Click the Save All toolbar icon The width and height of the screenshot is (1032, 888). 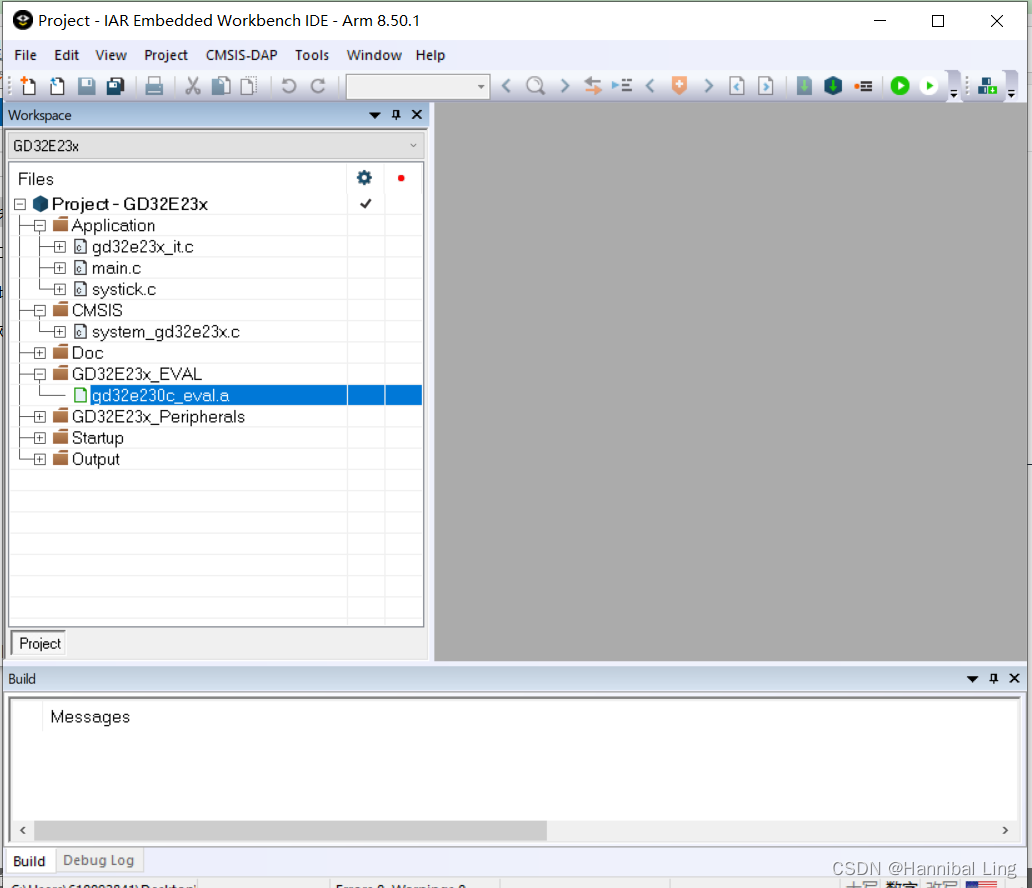tap(116, 86)
